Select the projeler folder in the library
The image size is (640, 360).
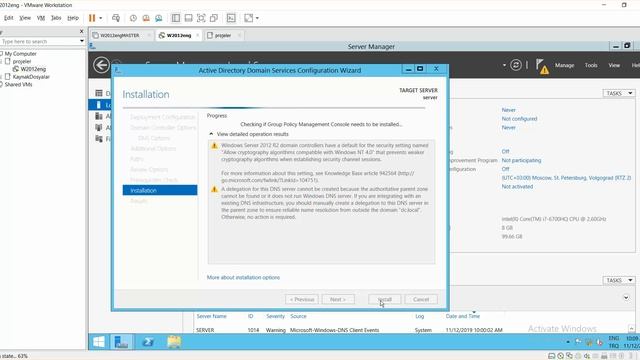[22, 61]
